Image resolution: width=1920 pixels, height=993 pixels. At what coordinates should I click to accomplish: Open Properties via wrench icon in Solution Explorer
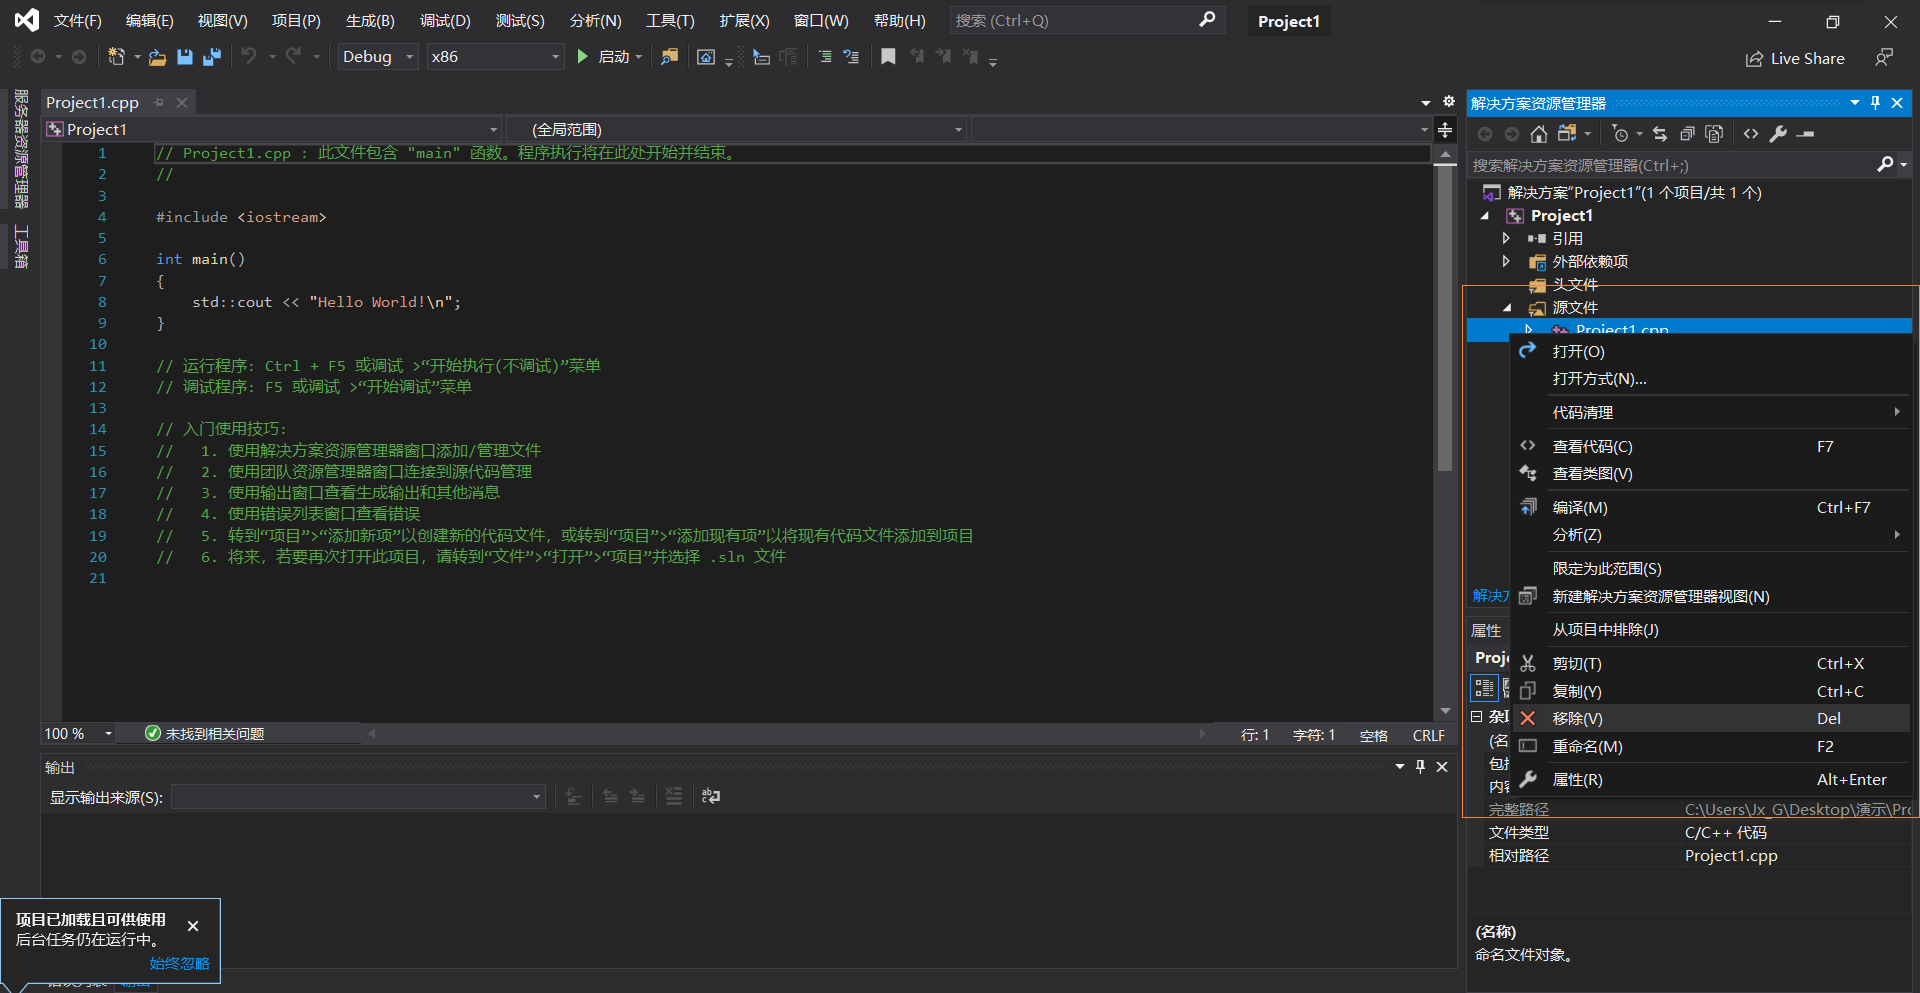click(1780, 133)
